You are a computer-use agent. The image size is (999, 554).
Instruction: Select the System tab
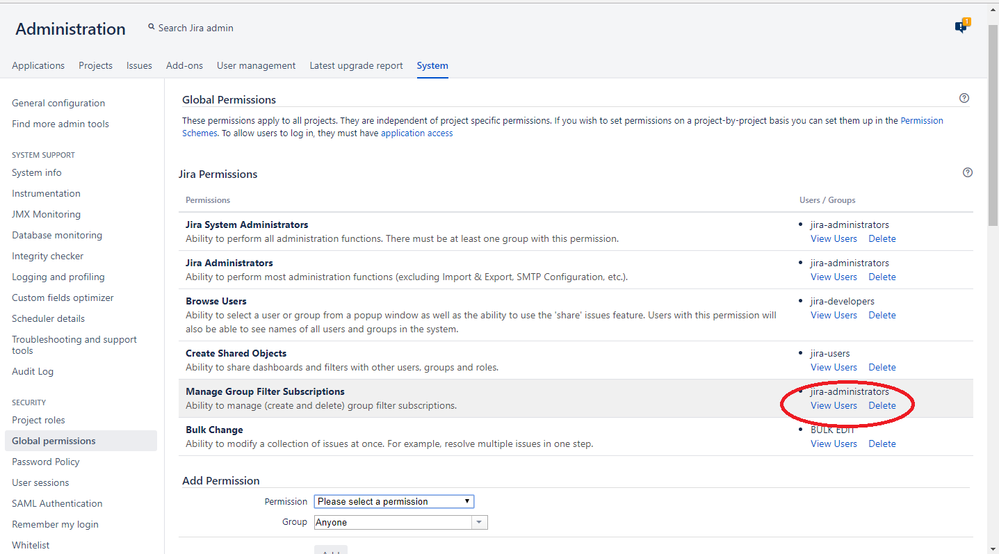433,66
